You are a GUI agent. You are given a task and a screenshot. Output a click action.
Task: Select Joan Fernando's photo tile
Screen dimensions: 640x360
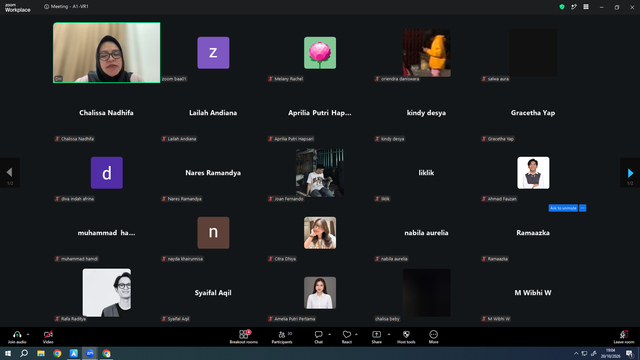pyautogui.click(x=320, y=173)
